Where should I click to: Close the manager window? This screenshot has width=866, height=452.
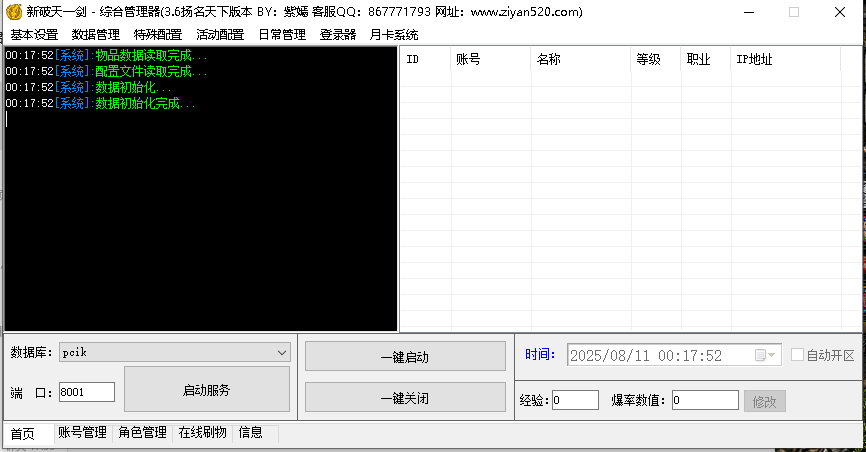pos(839,12)
